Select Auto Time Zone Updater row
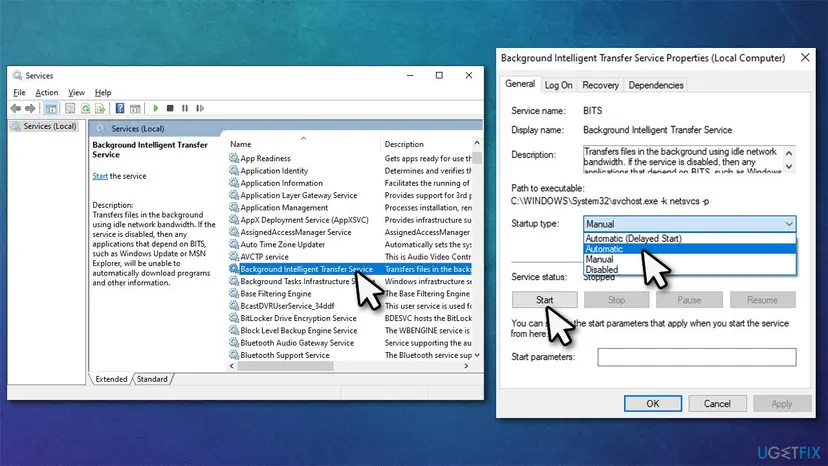Viewport: 828px width, 466px height. [350, 244]
